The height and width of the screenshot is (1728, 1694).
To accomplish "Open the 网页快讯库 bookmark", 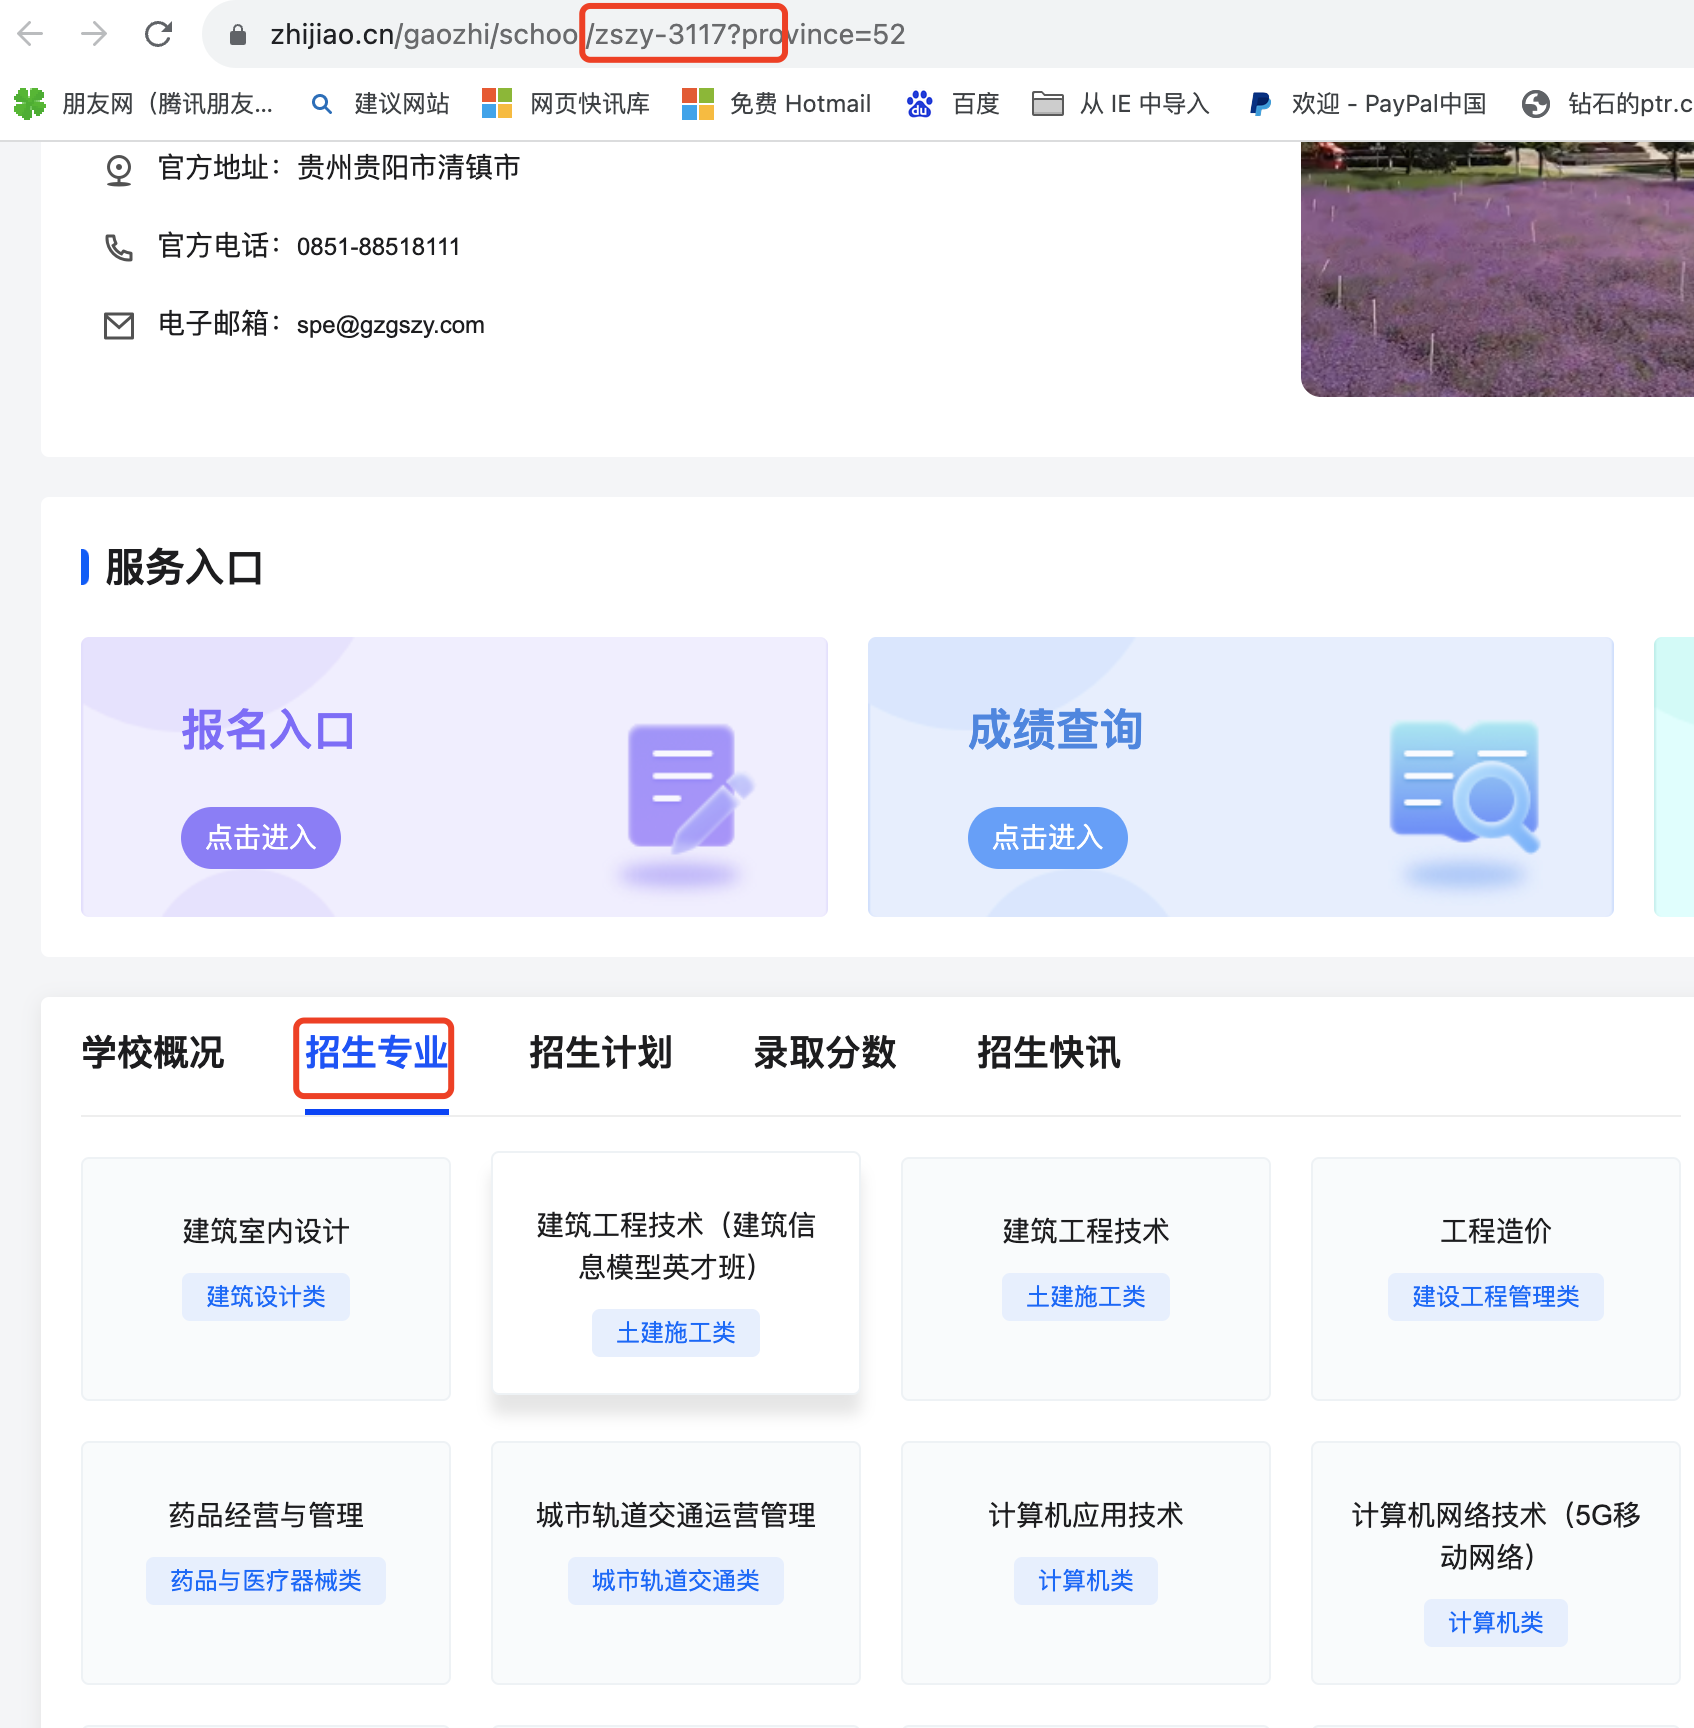I will pyautogui.click(x=566, y=104).
